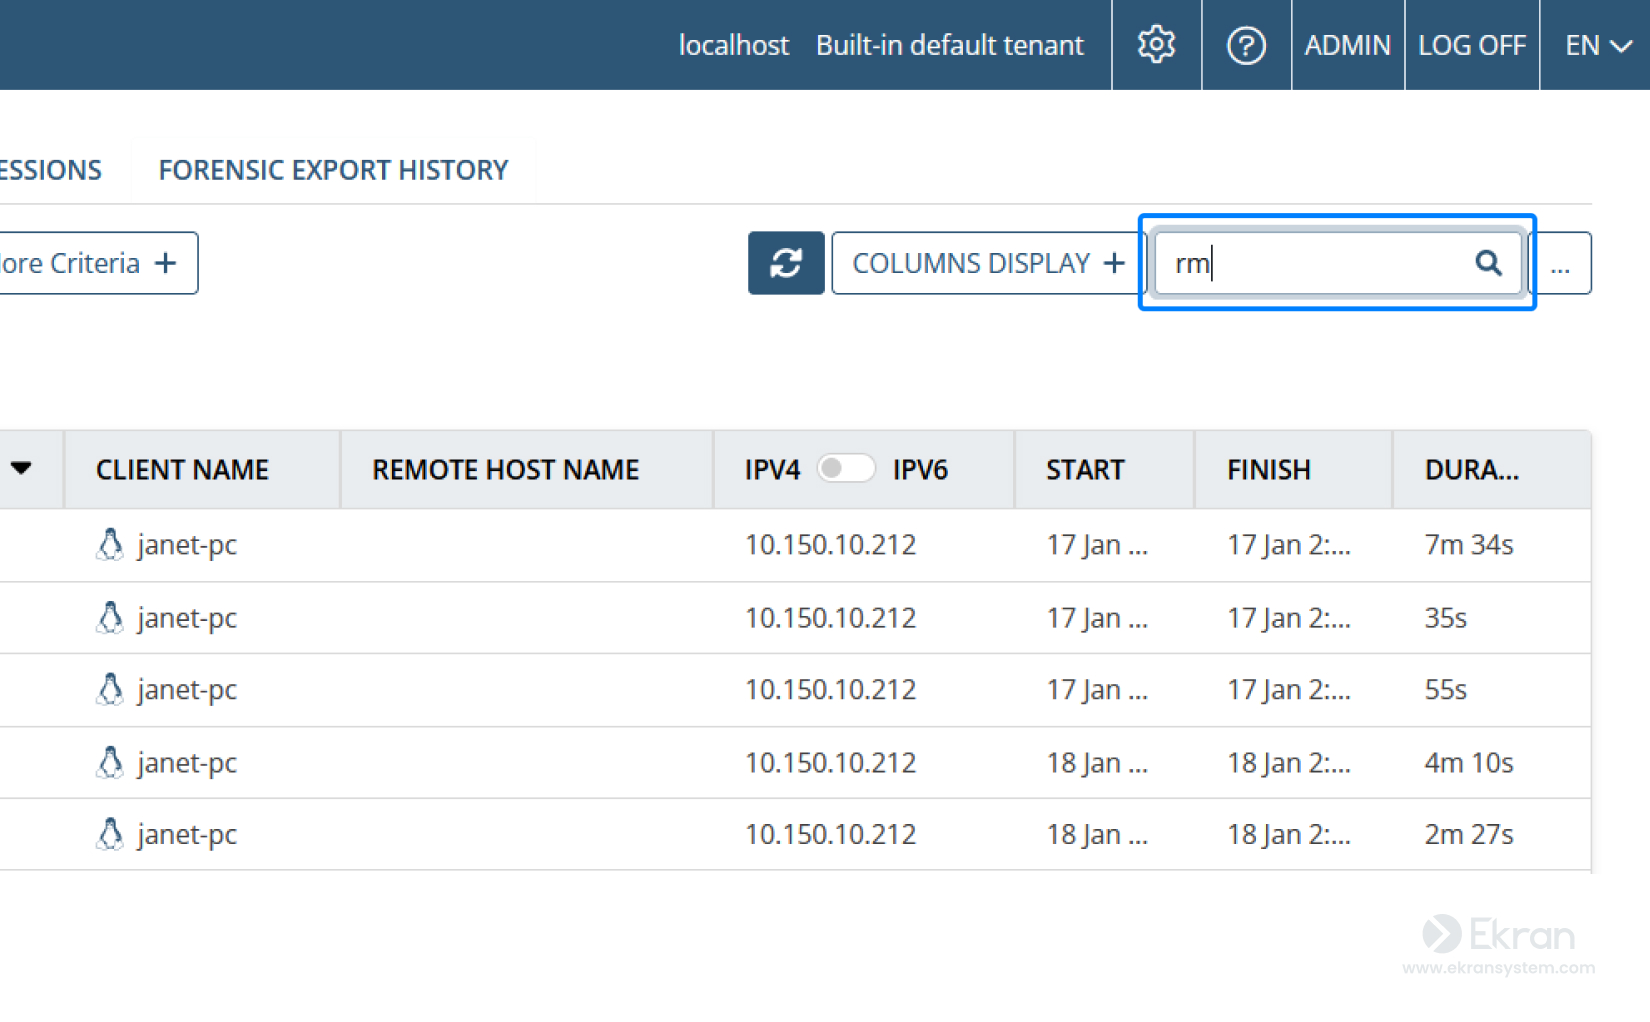Image resolution: width=1650 pixels, height=1022 pixels.
Task: Open the settings gear icon
Action: click(x=1156, y=44)
